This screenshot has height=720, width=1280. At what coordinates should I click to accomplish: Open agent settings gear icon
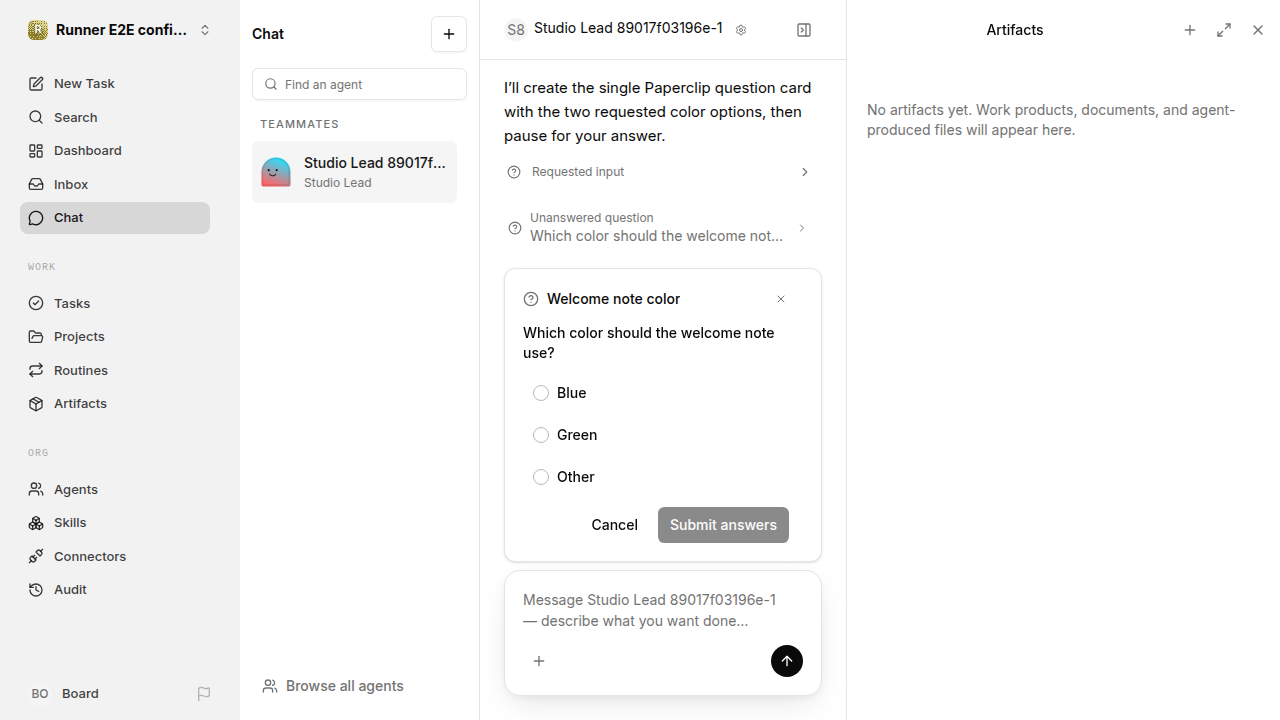coord(741,30)
